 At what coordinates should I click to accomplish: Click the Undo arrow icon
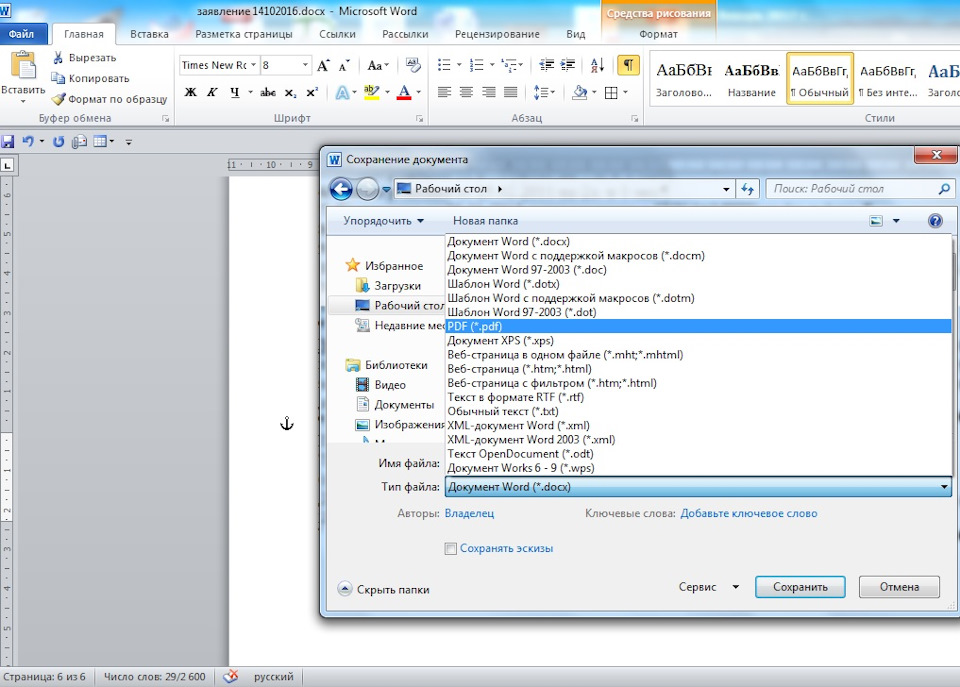(x=28, y=141)
